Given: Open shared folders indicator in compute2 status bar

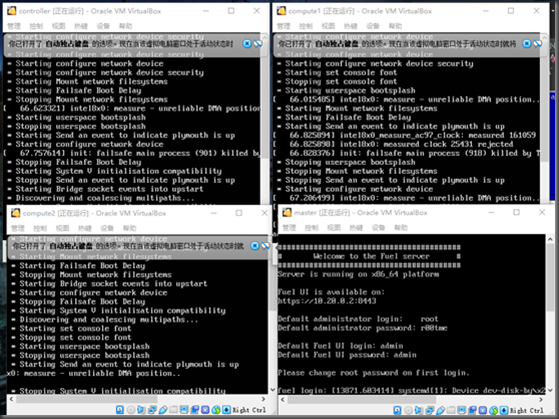Looking at the screenshot, I should (x=173, y=410).
